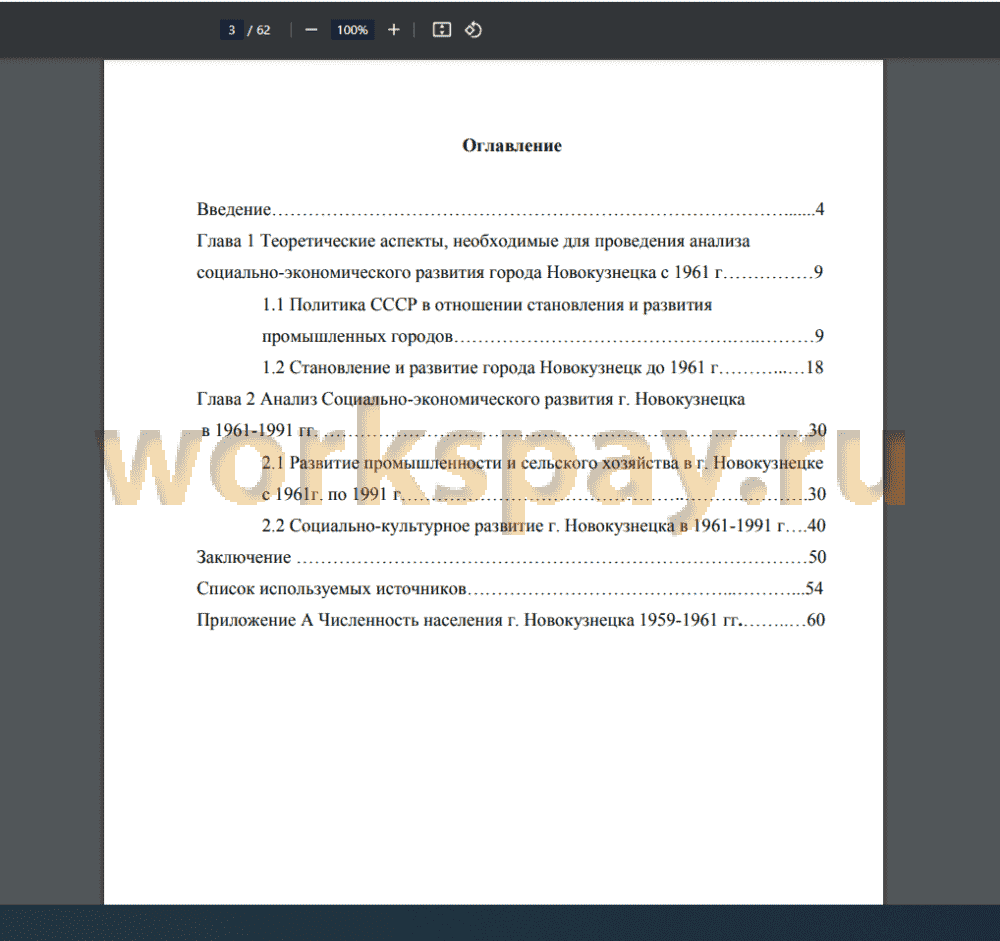
Task: Click entry 1.2 Становление и развитие города
Action: [x=543, y=367]
